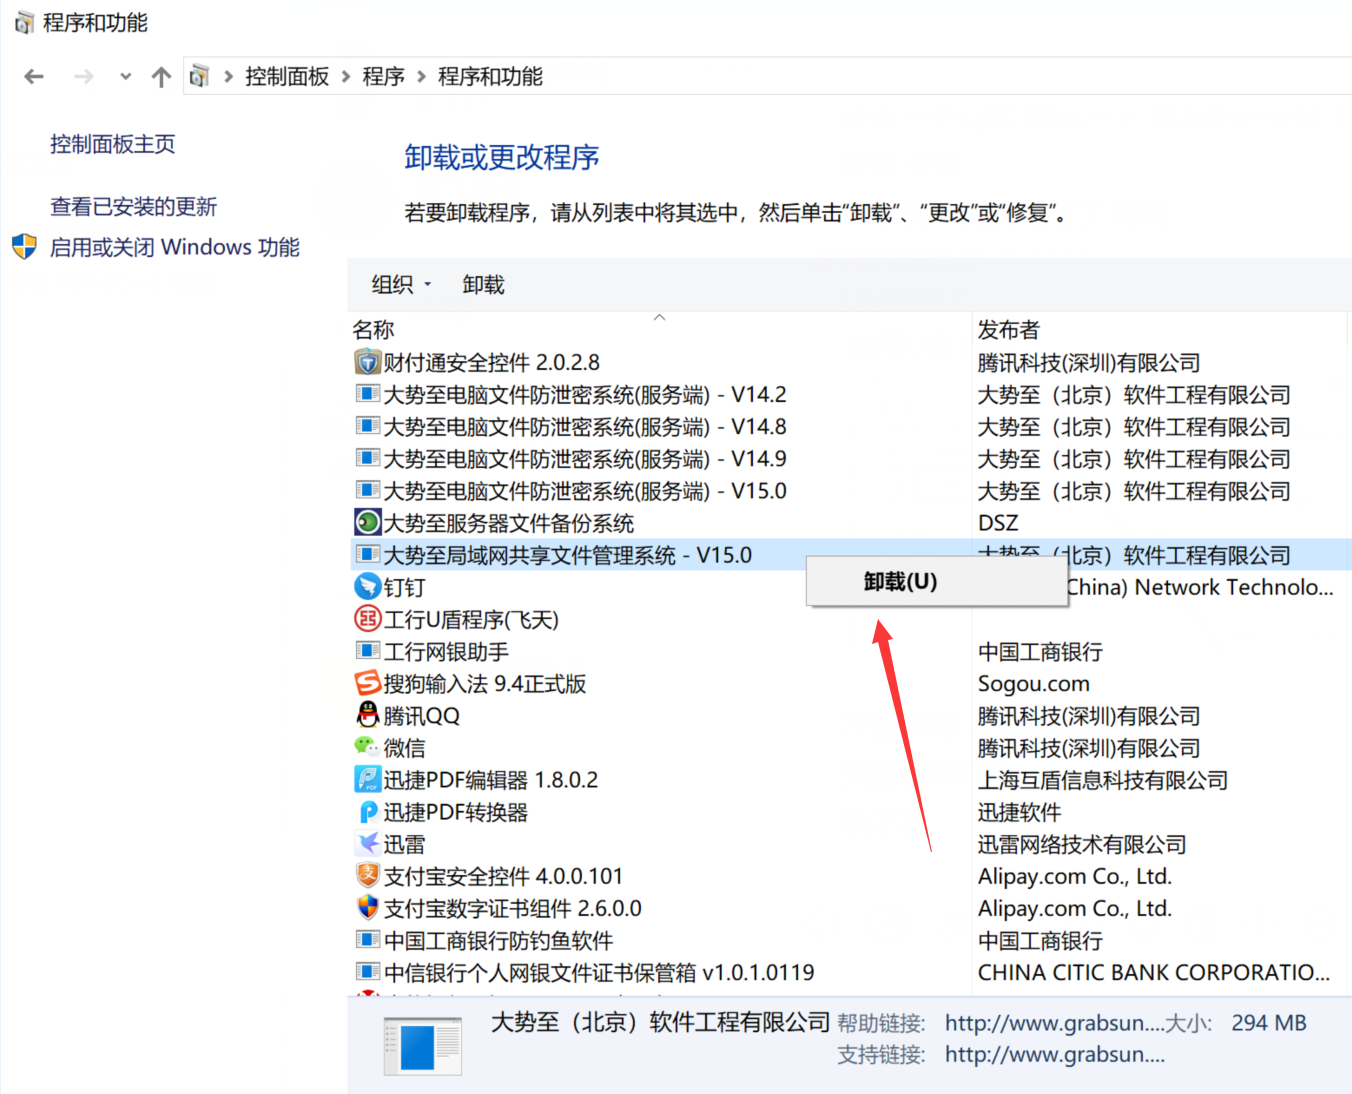Click the large program thumbnail in details pane
The image size is (1352, 1094).
(422, 1045)
